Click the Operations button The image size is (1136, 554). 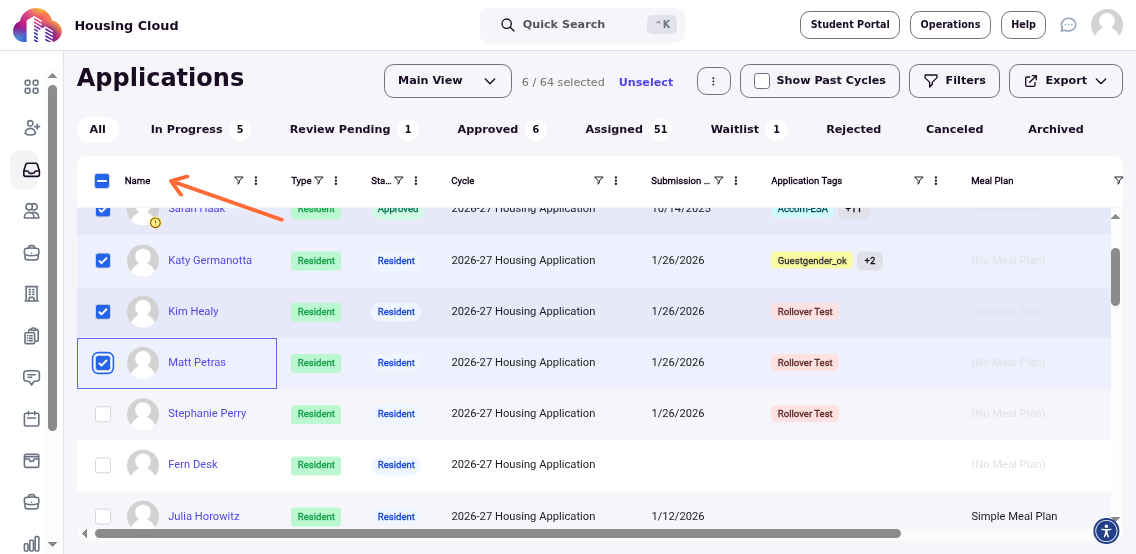click(950, 25)
